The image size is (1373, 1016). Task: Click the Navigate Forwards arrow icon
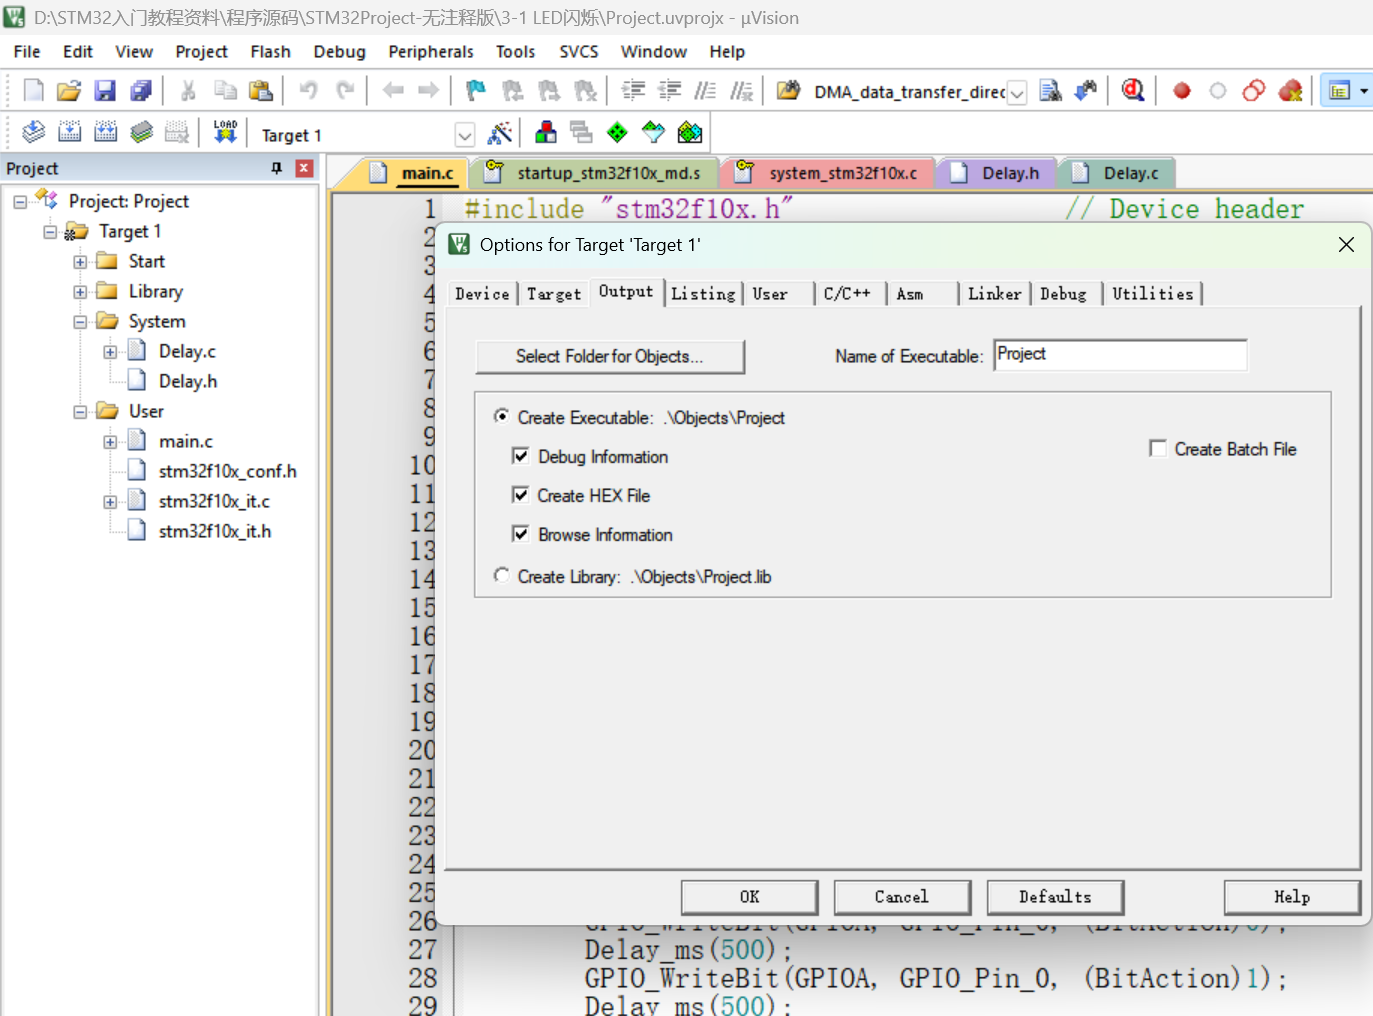pos(429,91)
